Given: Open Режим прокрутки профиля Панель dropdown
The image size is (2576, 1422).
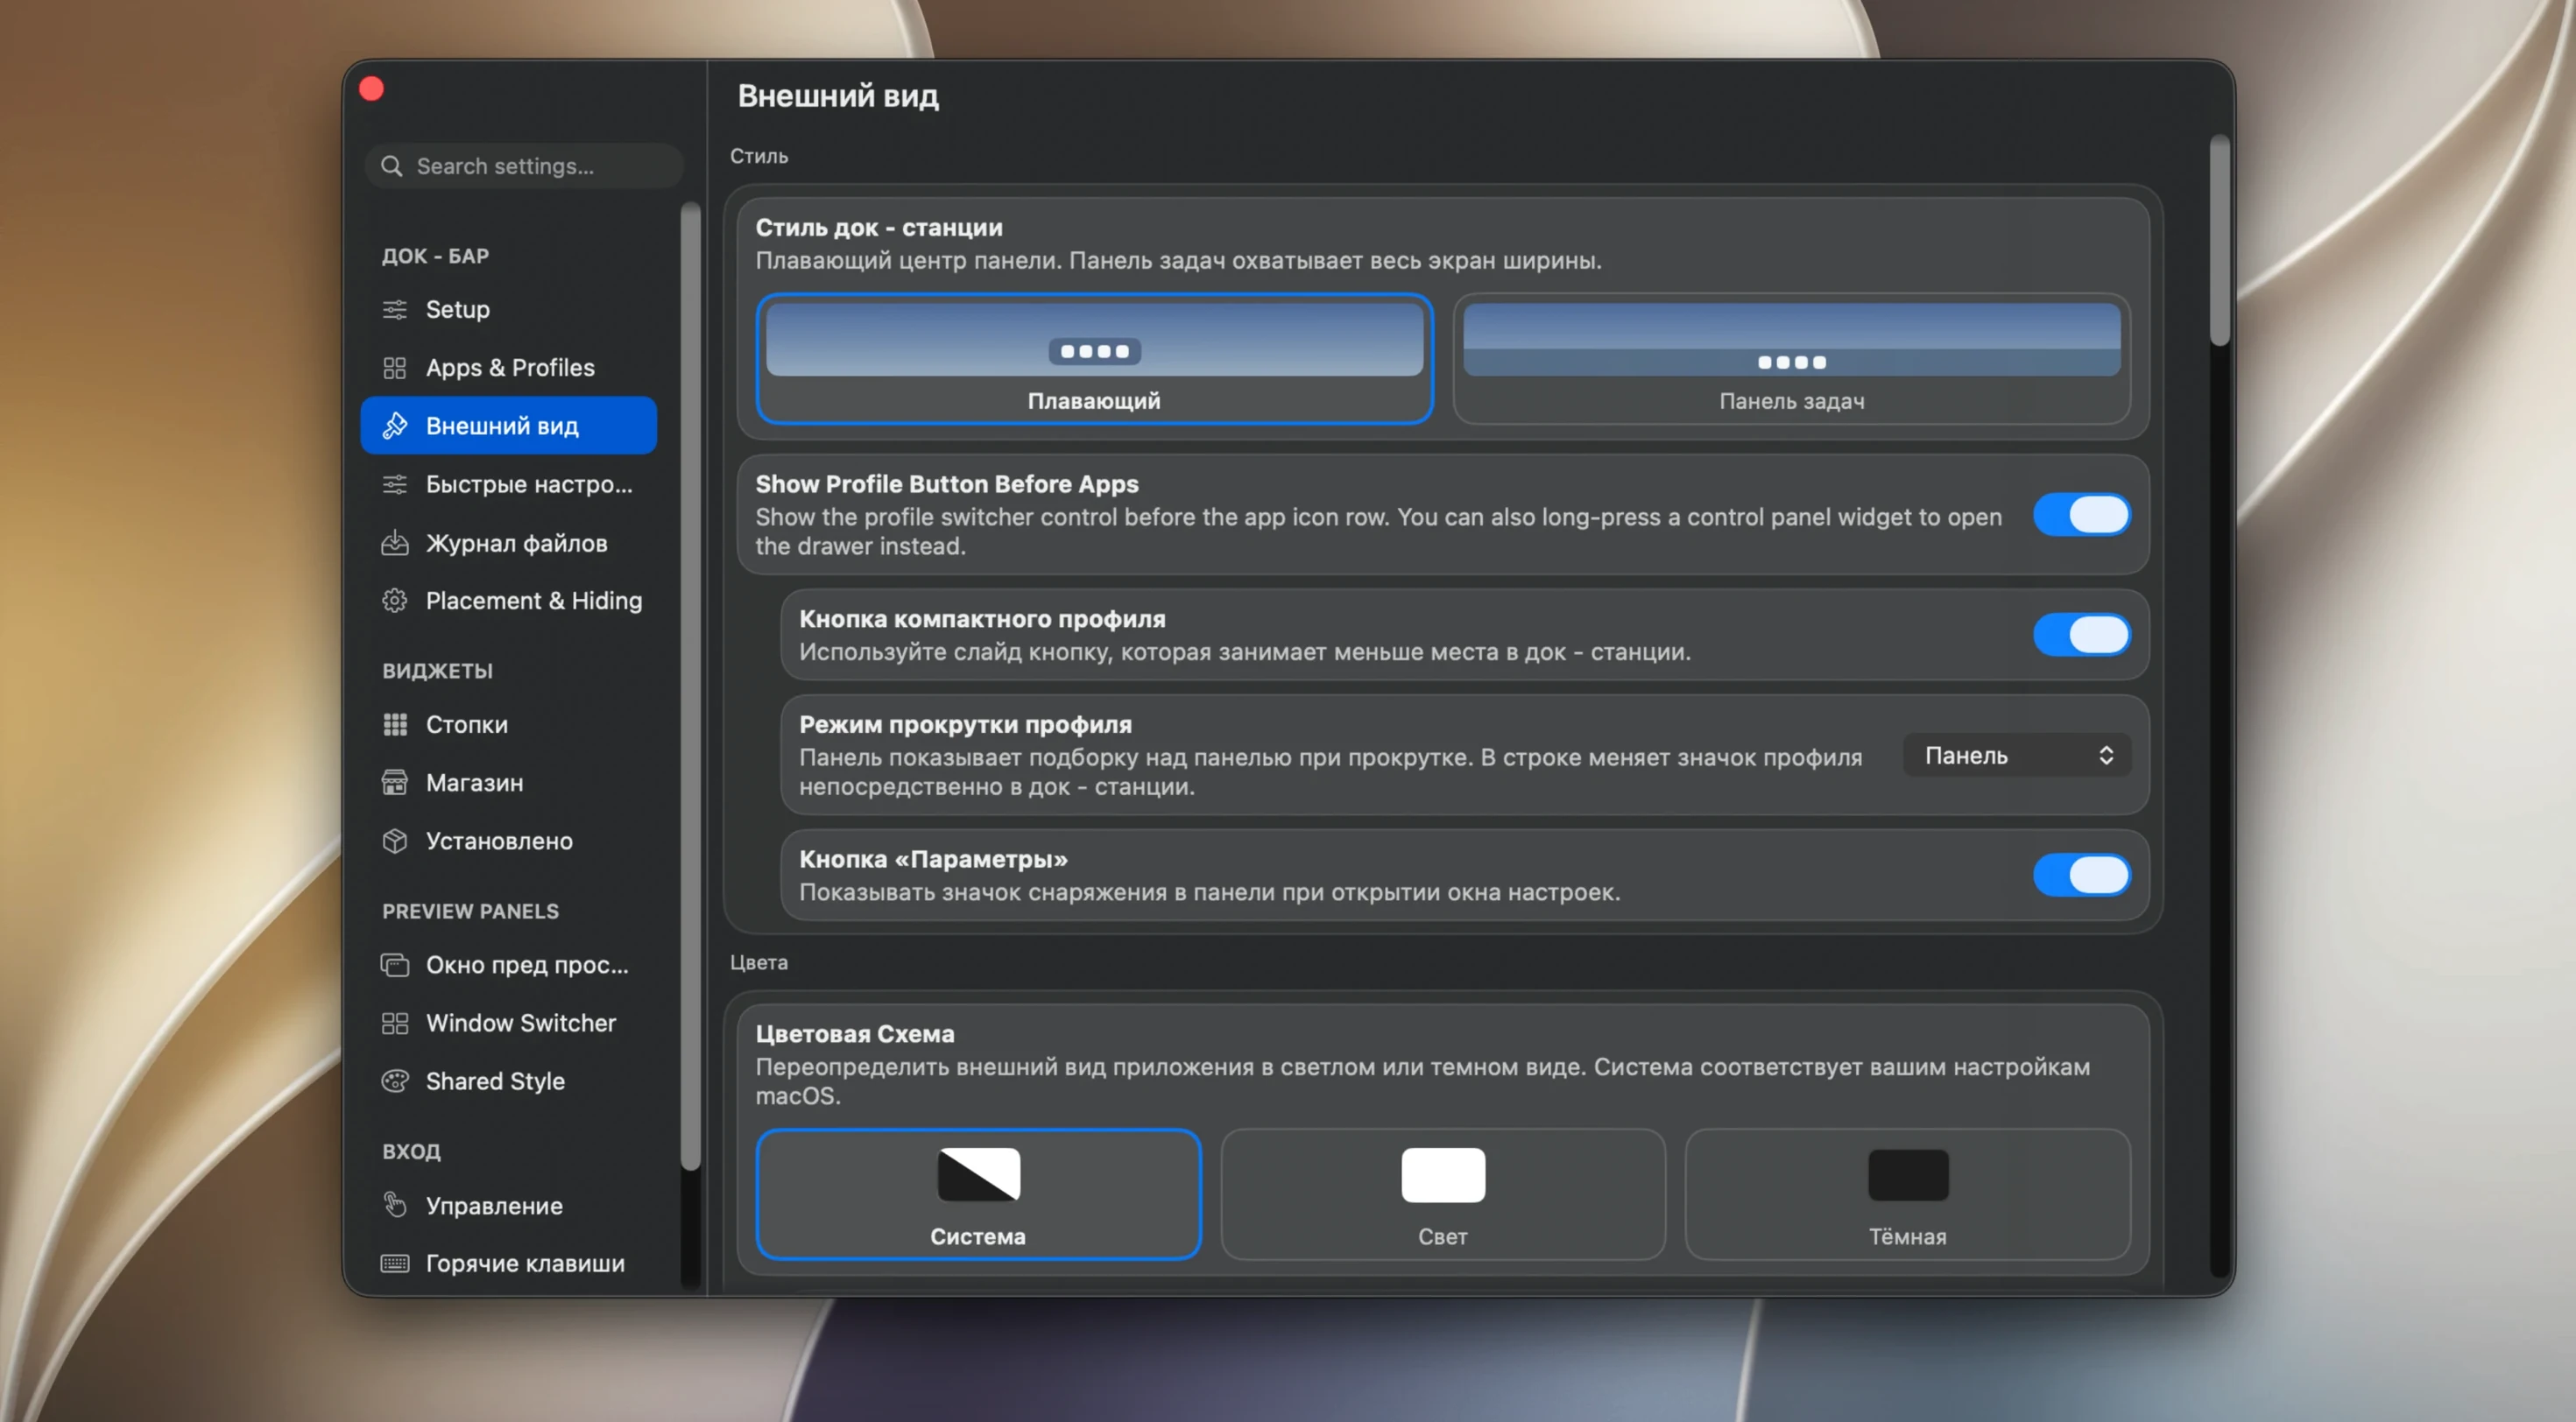Looking at the screenshot, I should coord(2016,756).
